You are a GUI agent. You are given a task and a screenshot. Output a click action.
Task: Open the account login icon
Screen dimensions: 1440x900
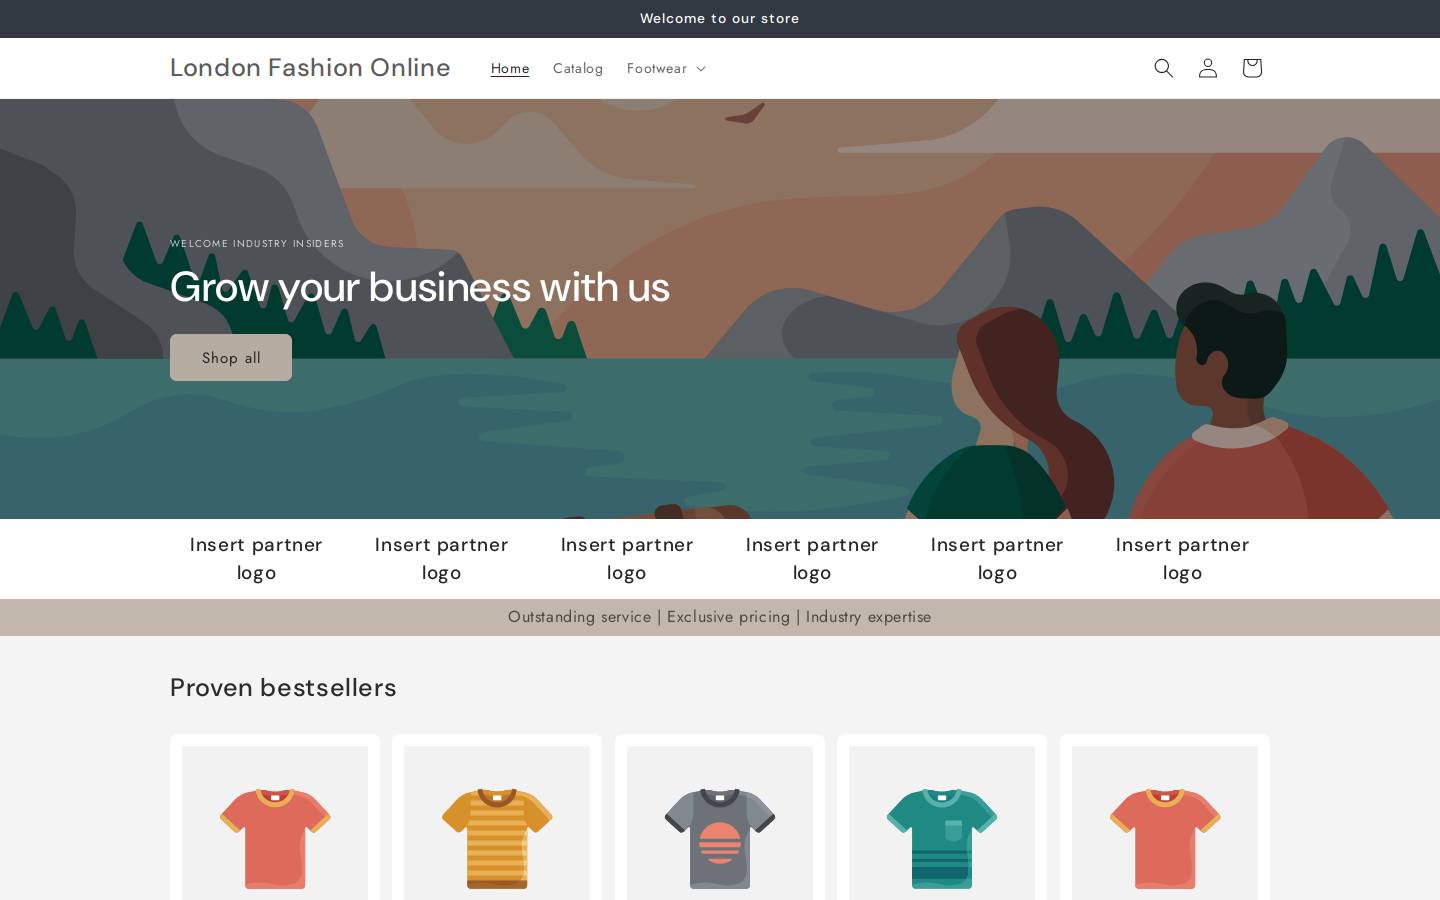pos(1207,68)
